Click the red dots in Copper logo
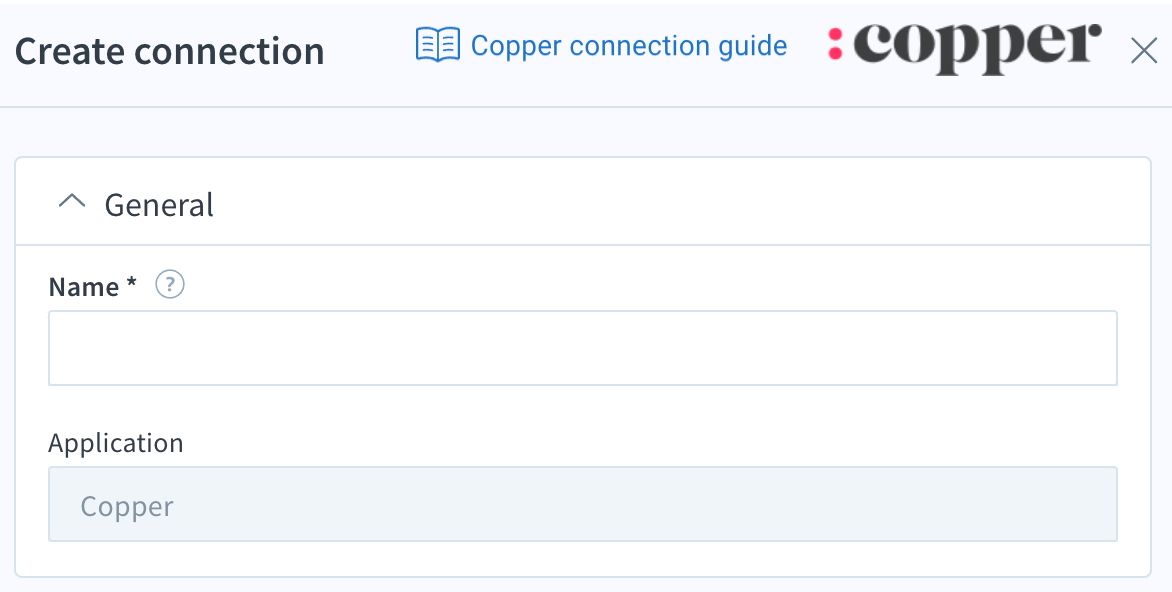1172x592 pixels. [836, 44]
